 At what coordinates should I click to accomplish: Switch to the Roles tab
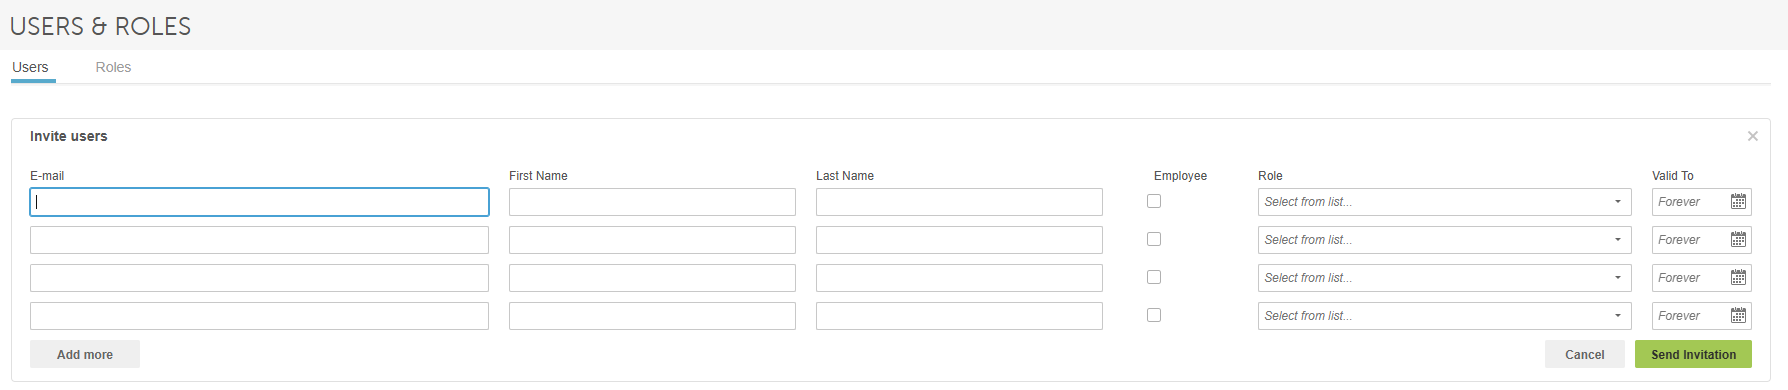113,67
